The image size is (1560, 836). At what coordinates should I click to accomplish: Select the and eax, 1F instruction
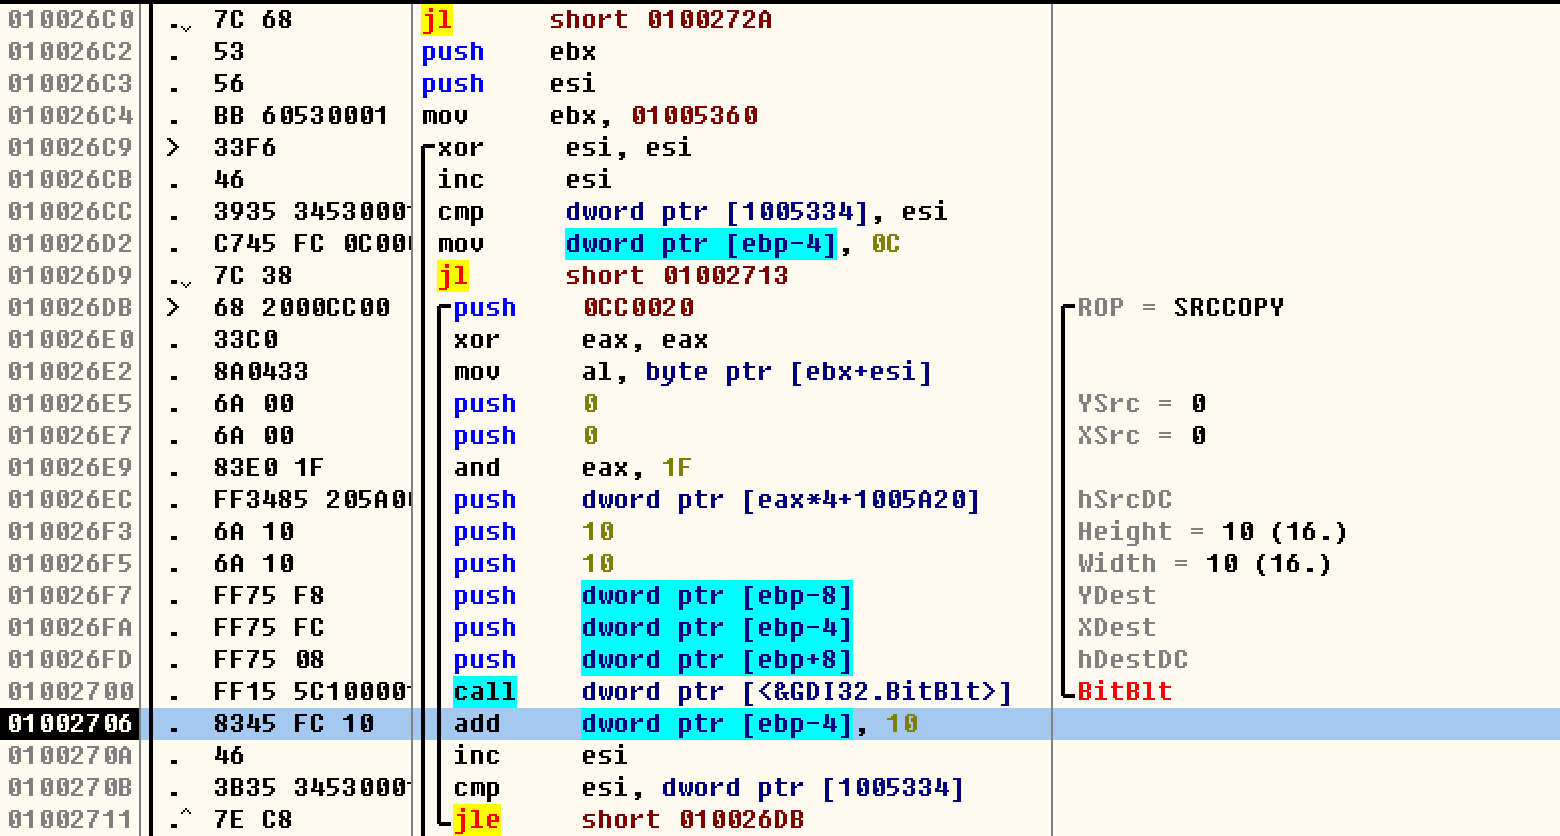[x=572, y=468]
